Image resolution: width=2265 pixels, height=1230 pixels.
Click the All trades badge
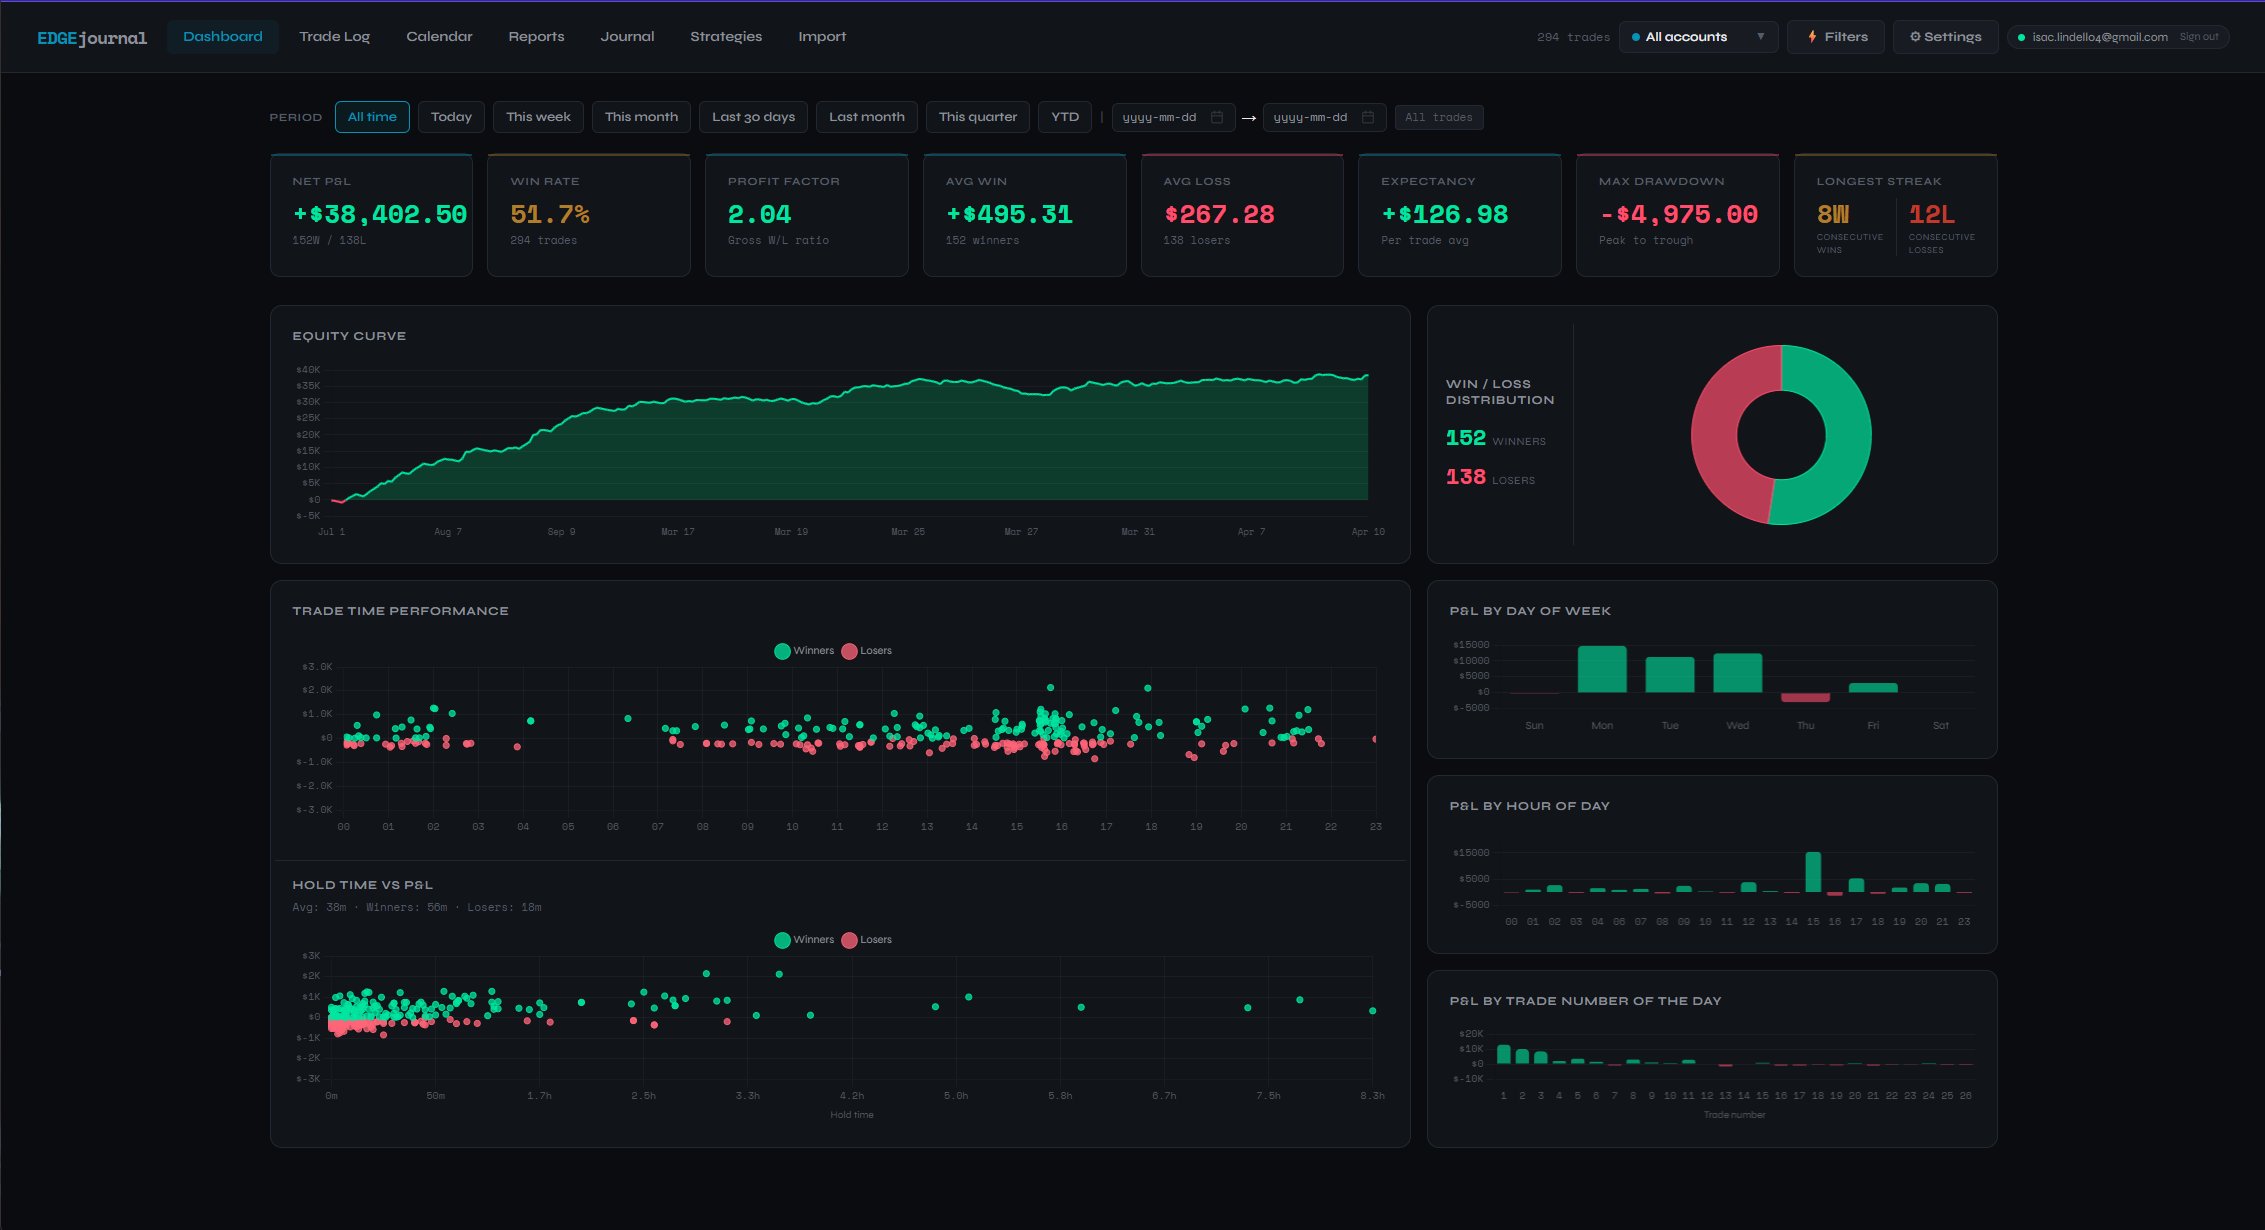(x=1438, y=117)
